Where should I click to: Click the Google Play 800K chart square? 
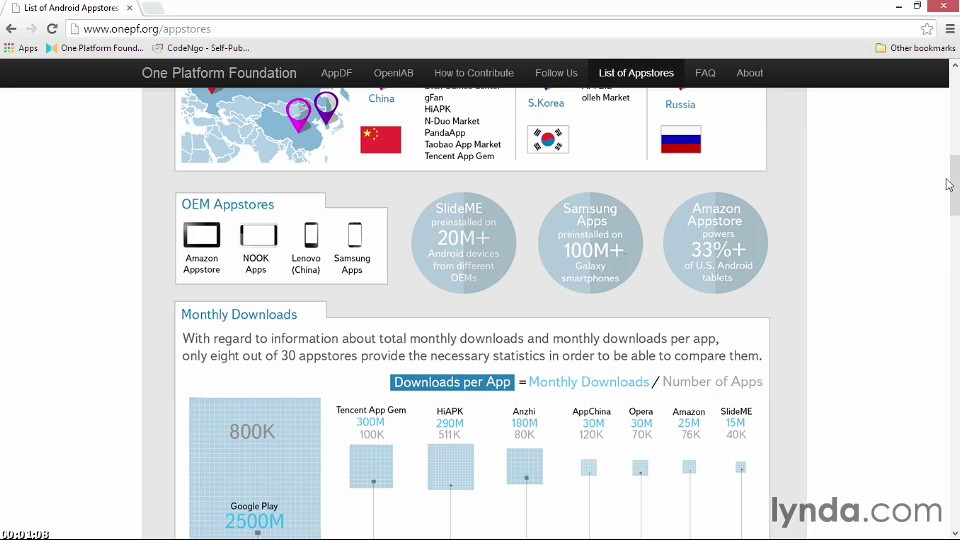coord(255,468)
